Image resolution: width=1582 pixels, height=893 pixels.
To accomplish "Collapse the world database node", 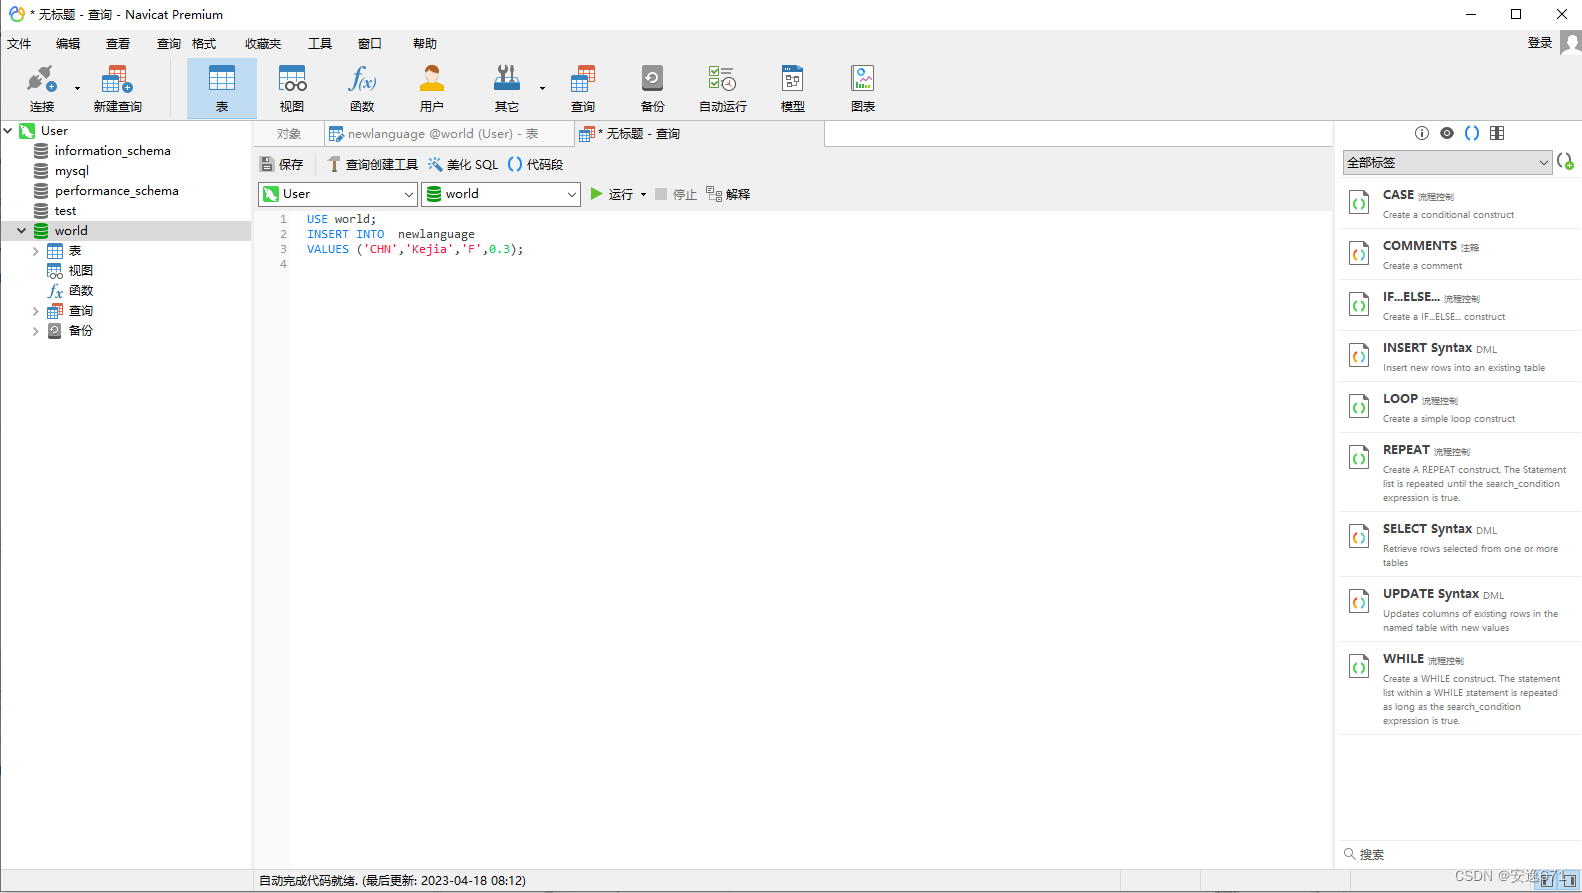I will tap(21, 231).
